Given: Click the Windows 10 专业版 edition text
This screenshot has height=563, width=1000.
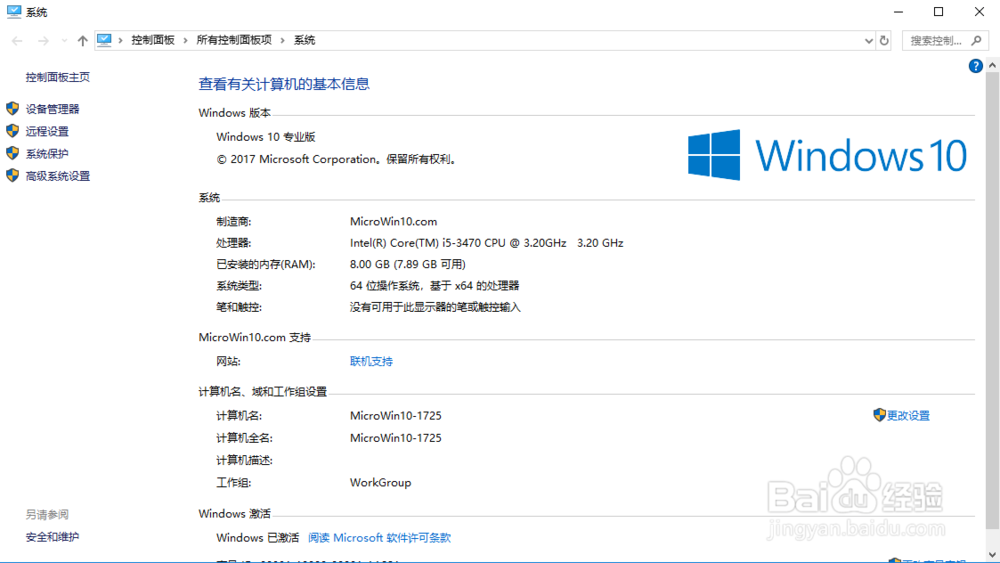Looking at the screenshot, I should click(x=266, y=137).
